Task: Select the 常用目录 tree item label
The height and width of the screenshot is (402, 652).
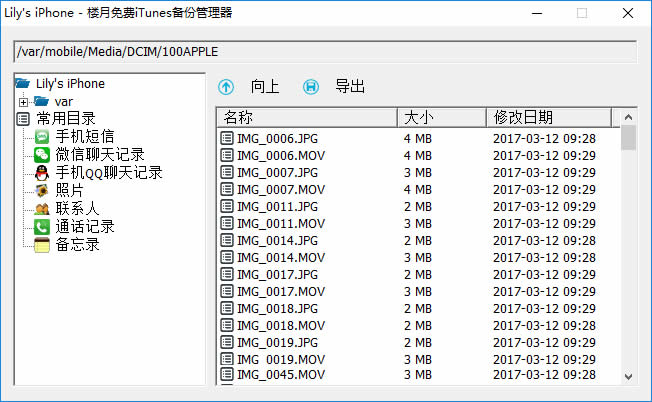Action: click(x=66, y=119)
